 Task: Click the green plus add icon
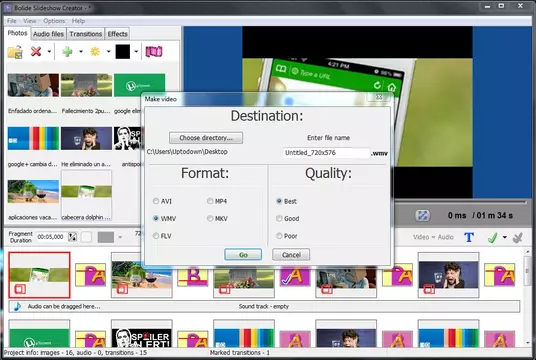click(x=67, y=52)
